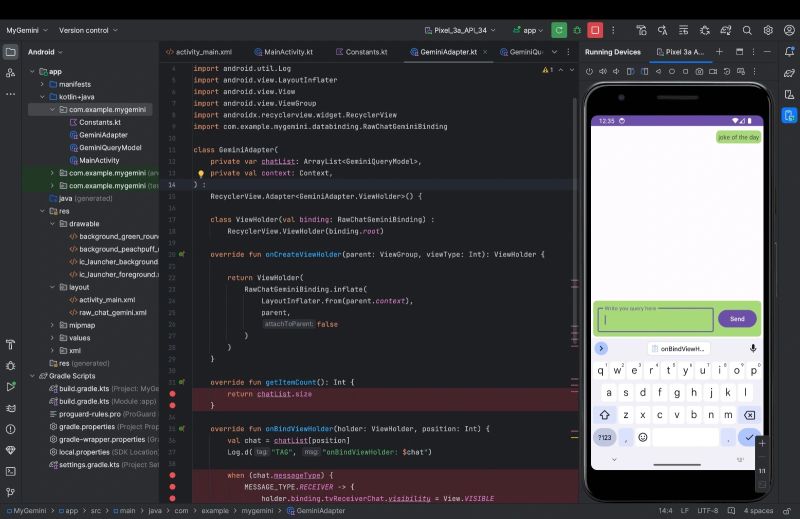
Task: Open app run configuration dropdown
Action: click(528, 30)
